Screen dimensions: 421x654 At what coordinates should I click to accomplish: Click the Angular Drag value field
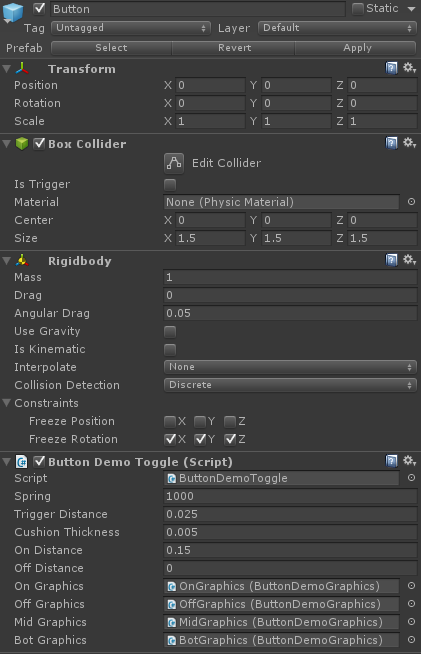pyautogui.click(x=290, y=313)
